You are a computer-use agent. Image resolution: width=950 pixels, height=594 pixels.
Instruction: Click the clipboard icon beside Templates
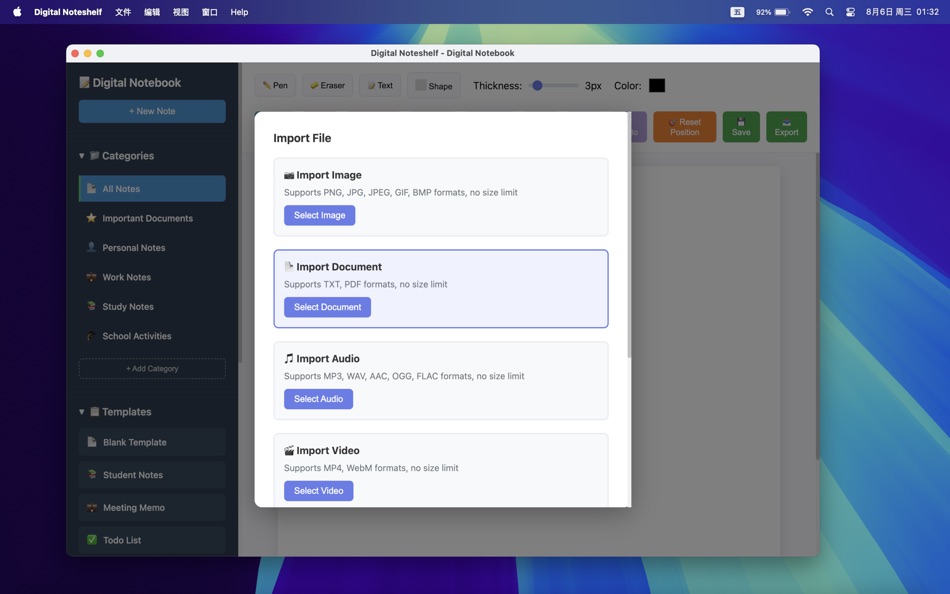(x=95, y=412)
